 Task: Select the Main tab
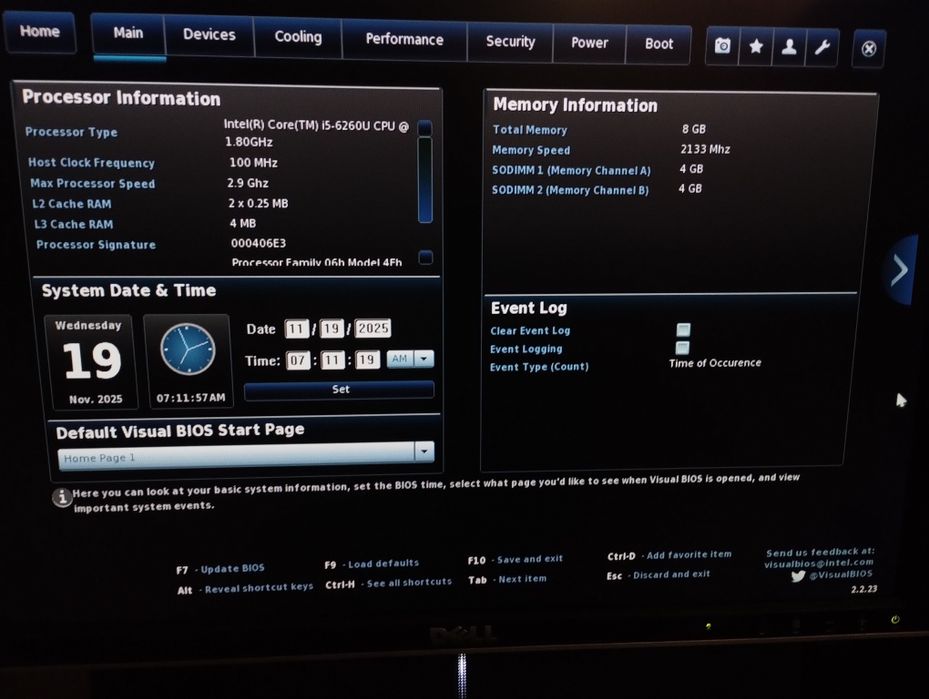click(x=129, y=34)
